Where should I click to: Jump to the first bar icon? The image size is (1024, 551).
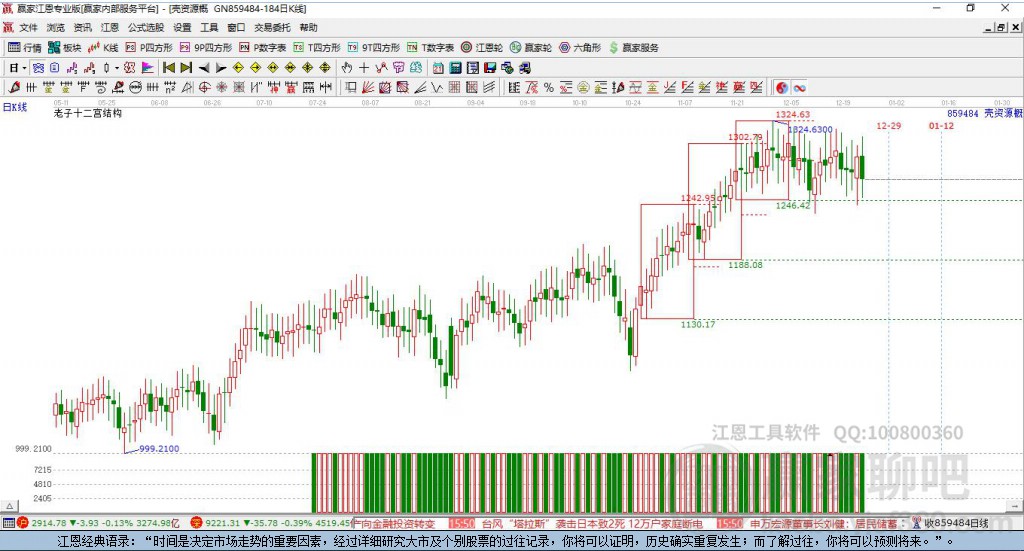tap(168, 68)
